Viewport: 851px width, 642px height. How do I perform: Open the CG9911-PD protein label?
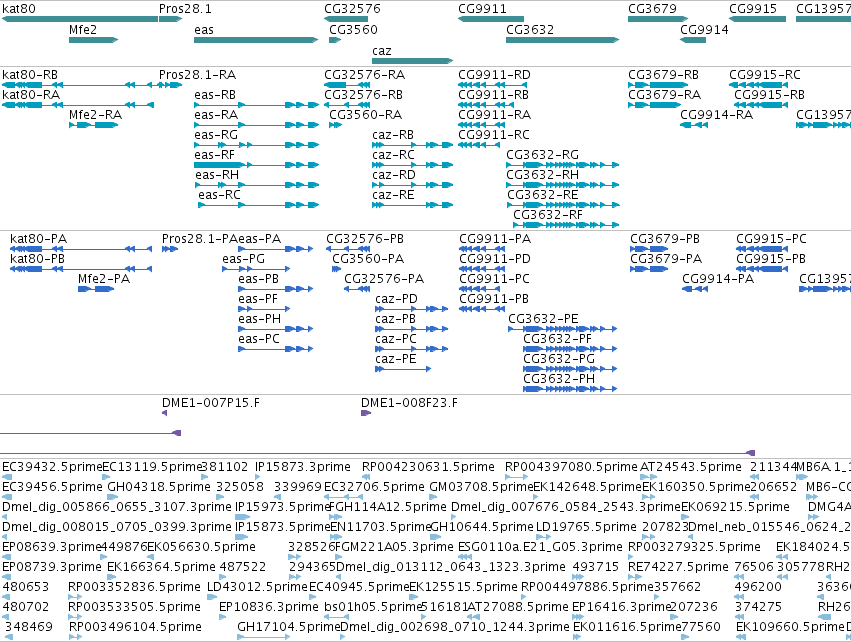[x=495, y=259]
